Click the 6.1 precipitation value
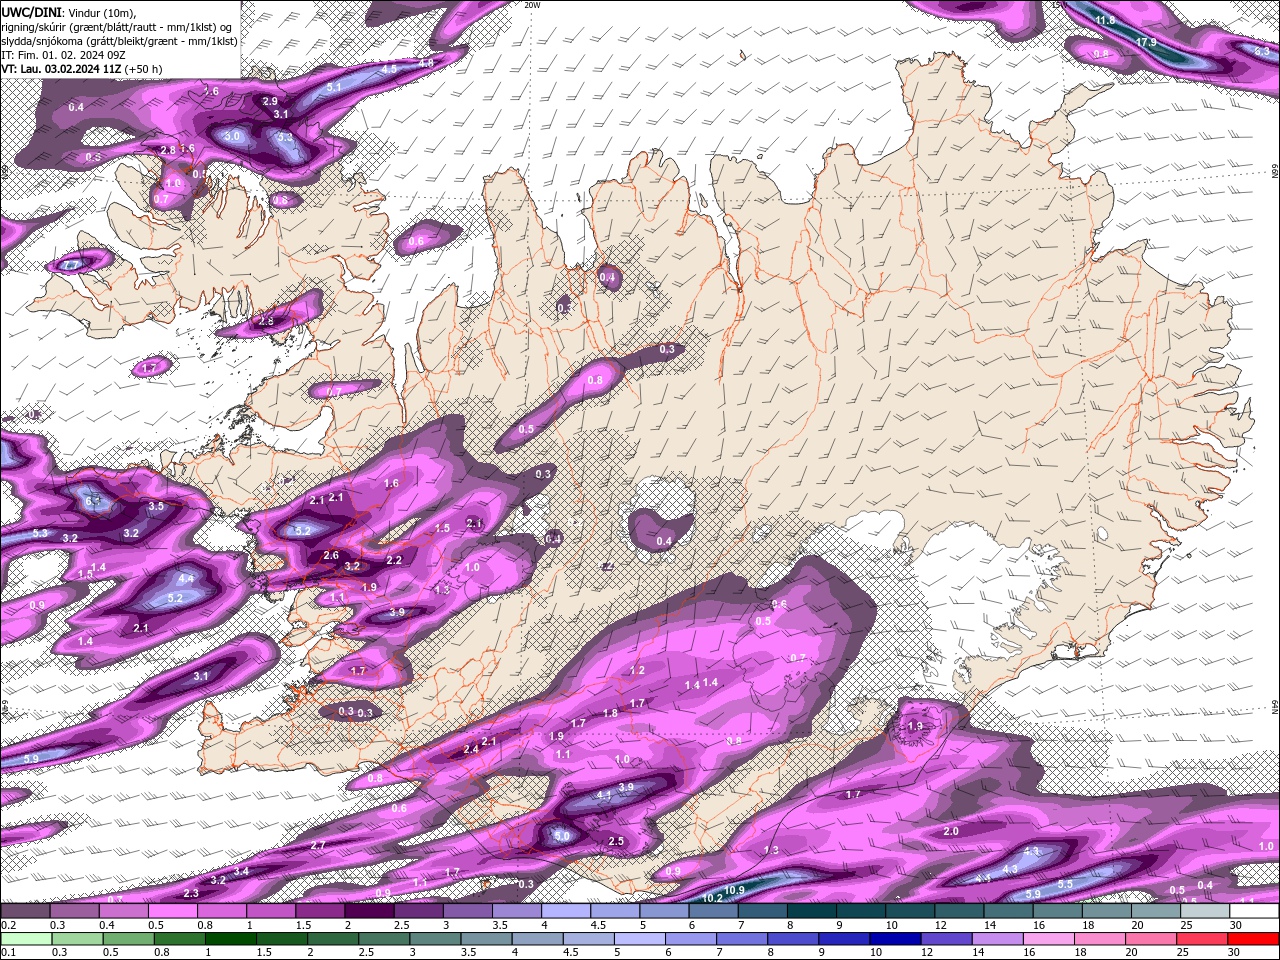 (93, 501)
